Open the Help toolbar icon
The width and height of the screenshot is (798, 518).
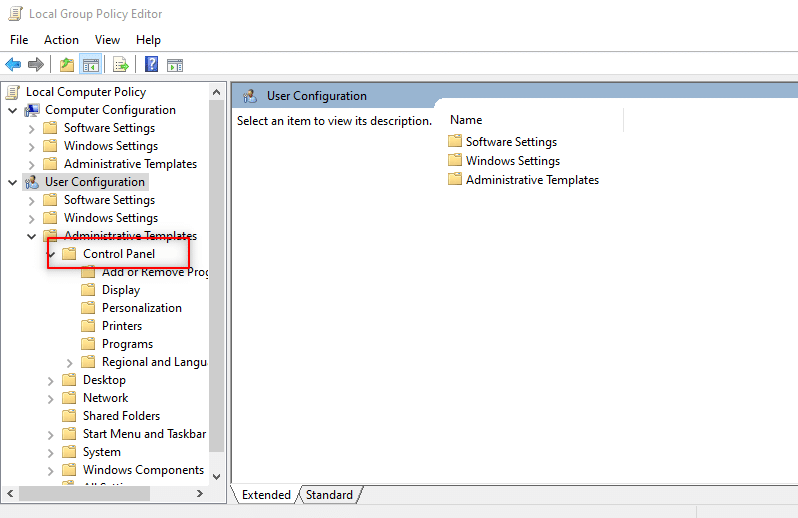[x=151, y=65]
